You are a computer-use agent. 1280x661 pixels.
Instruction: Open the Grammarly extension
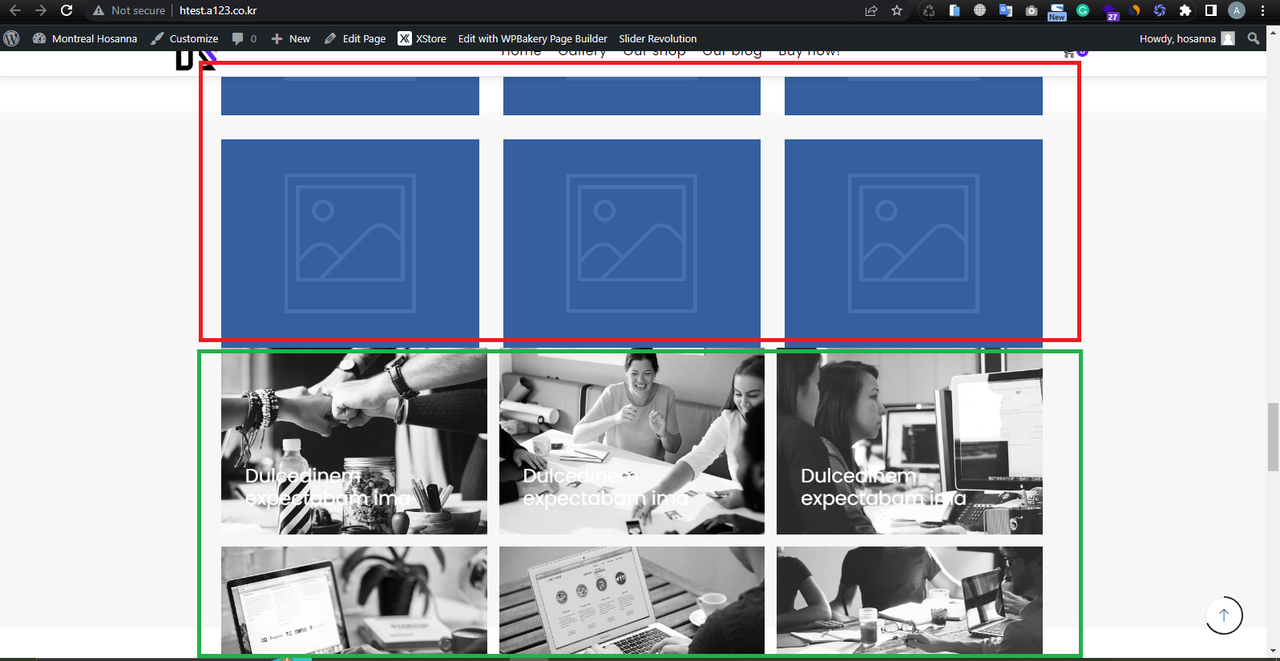pyautogui.click(x=1083, y=10)
